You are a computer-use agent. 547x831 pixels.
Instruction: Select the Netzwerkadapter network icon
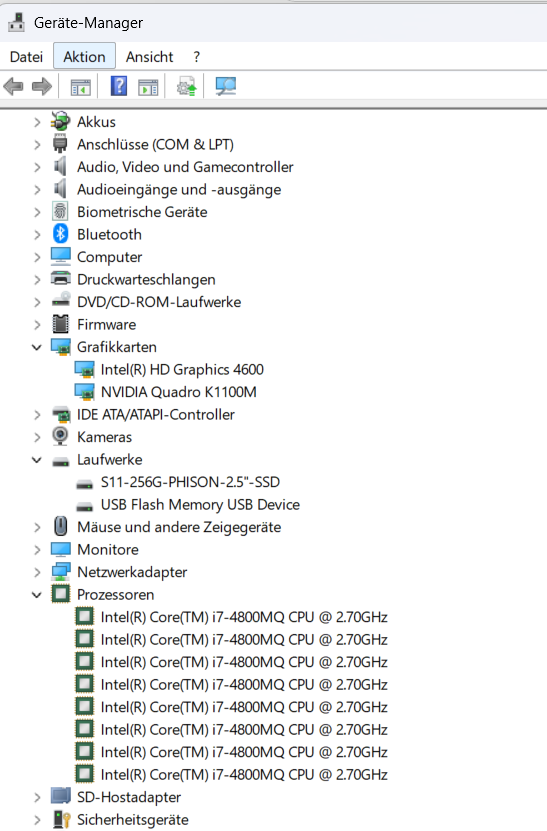[x=60, y=571]
